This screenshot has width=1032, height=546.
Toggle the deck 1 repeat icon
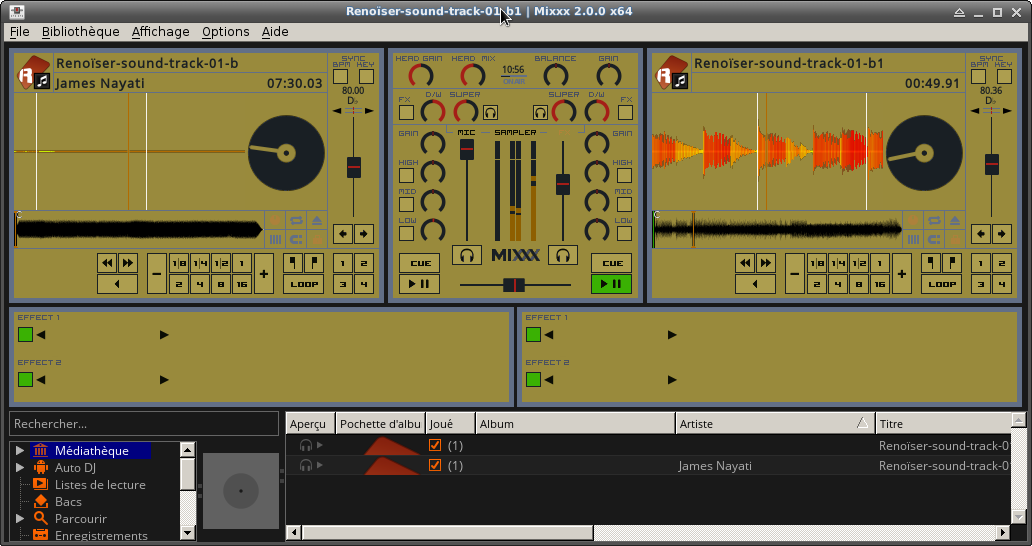point(296,220)
